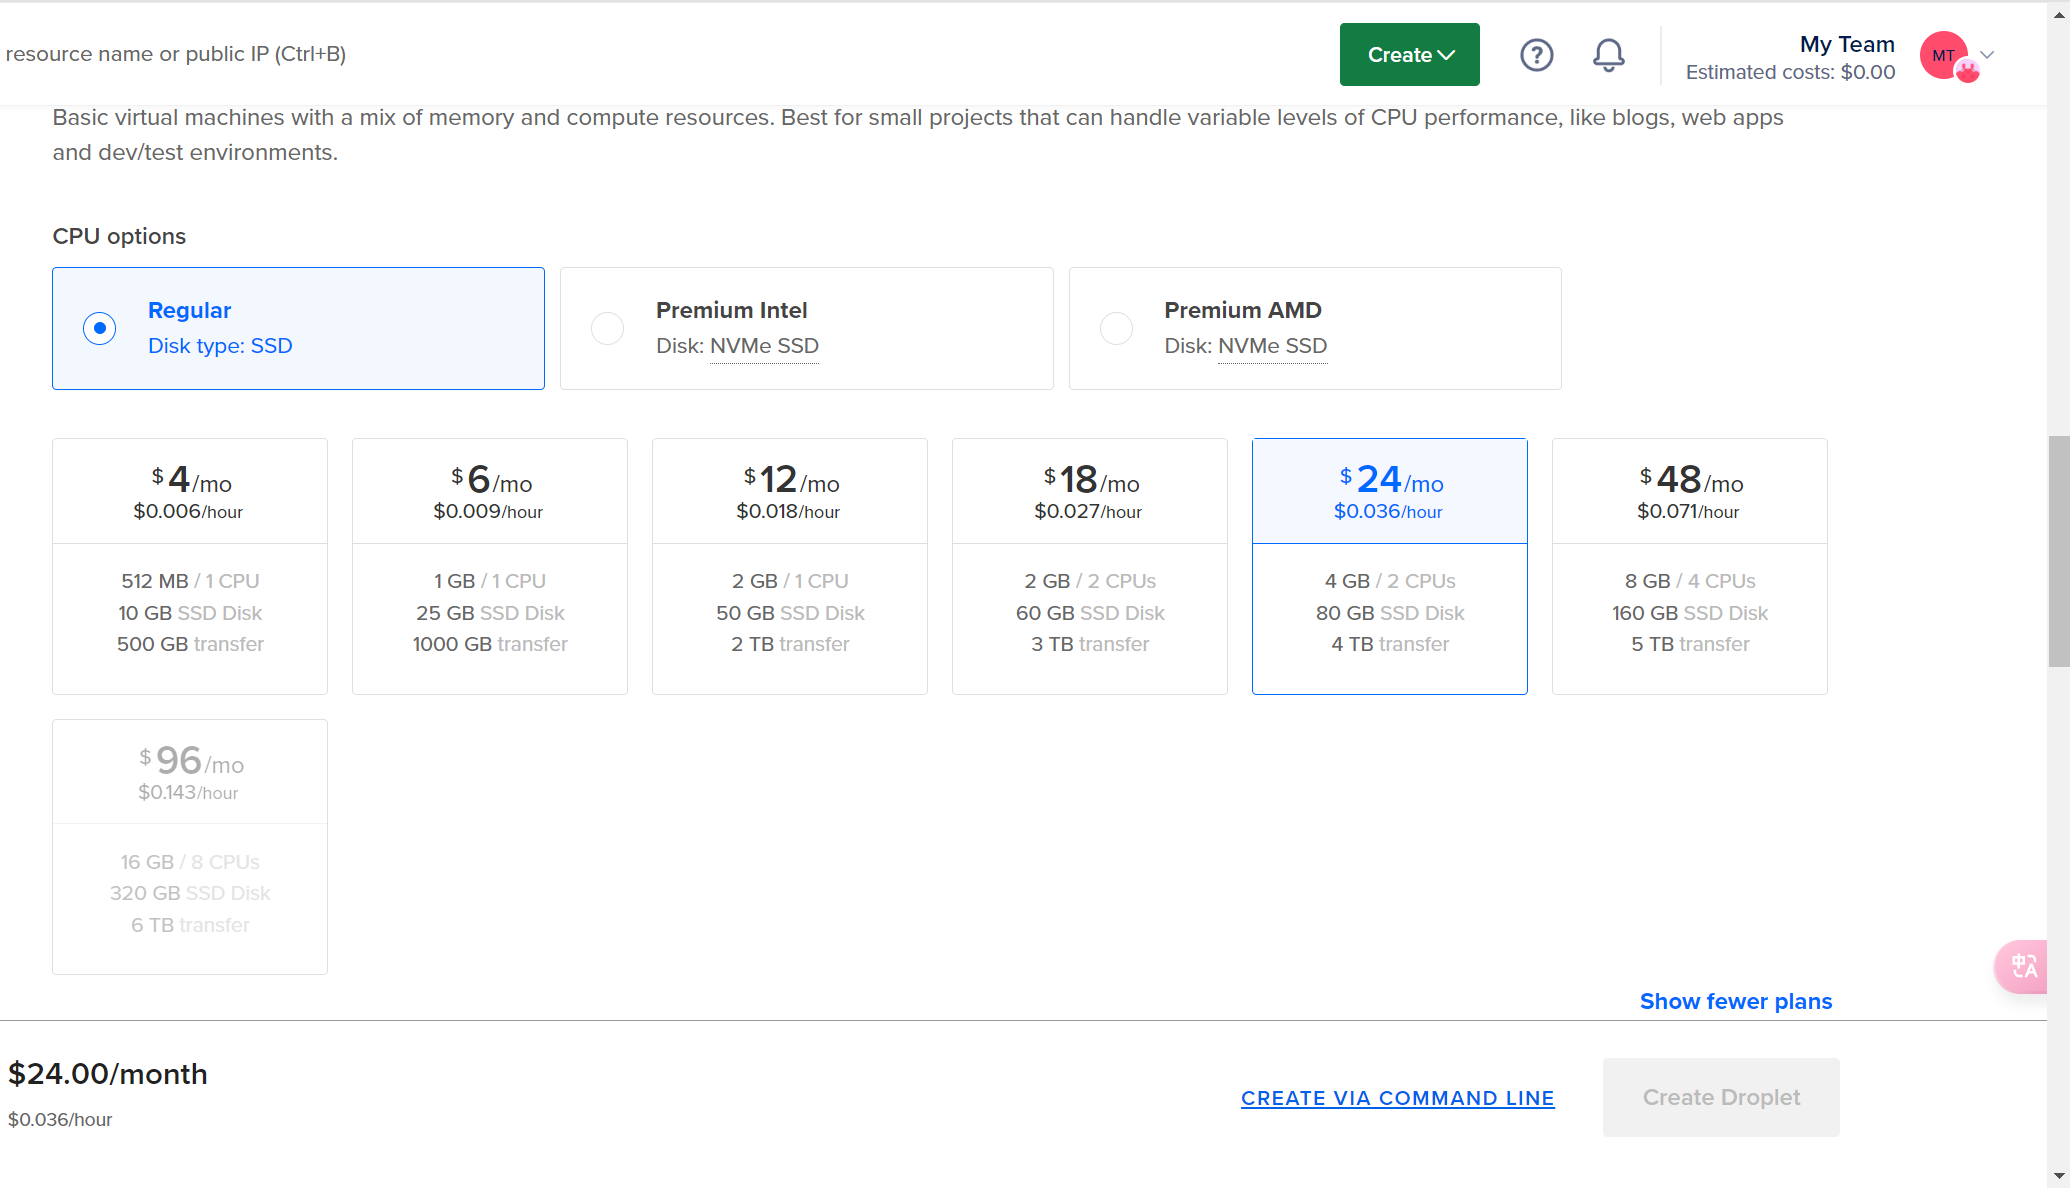Collapse plans with Show fewer plans
Image resolution: width=2070 pixels, height=1188 pixels.
tap(1735, 1001)
